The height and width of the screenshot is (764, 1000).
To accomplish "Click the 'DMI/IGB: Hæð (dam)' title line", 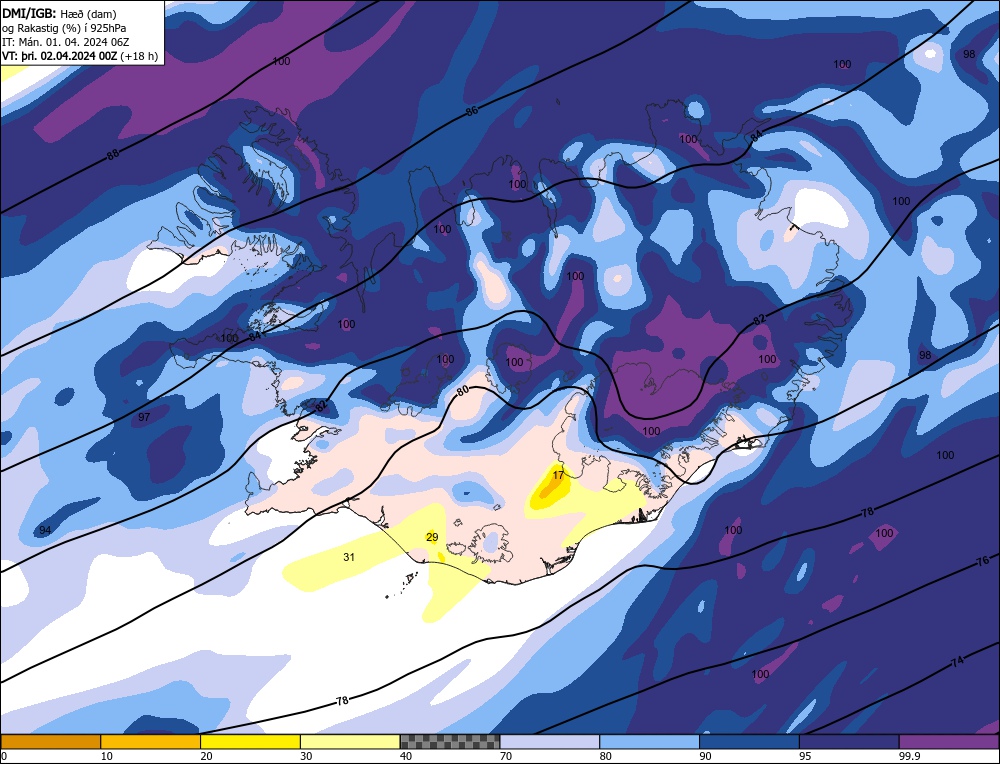I will (x=60, y=13).
